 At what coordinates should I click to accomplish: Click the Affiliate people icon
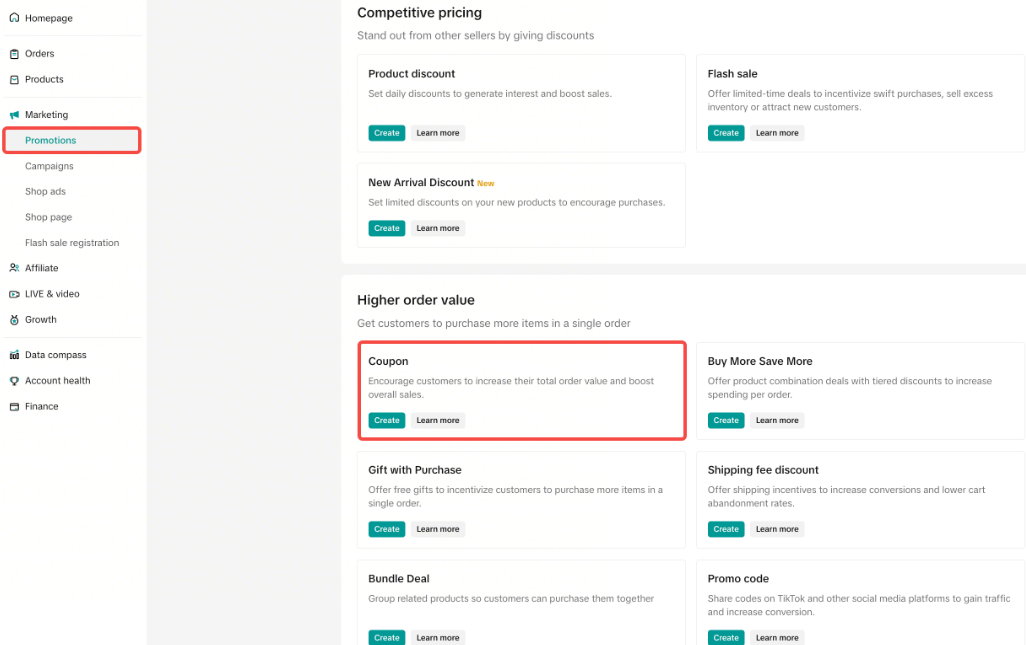[x=14, y=268]
